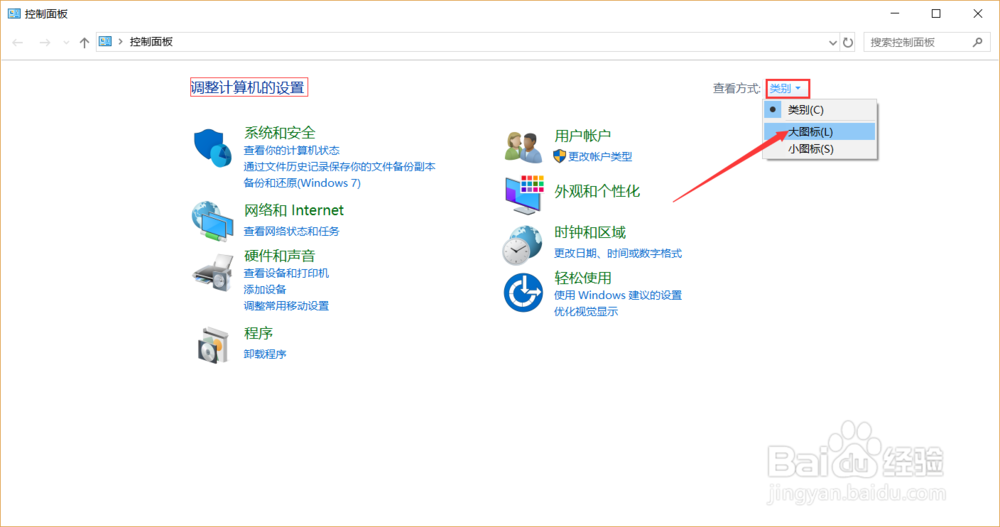The width and height of the screenshot is (1000, 527).
Task: Open User Accounts people icon
Action: coord(524,146)
